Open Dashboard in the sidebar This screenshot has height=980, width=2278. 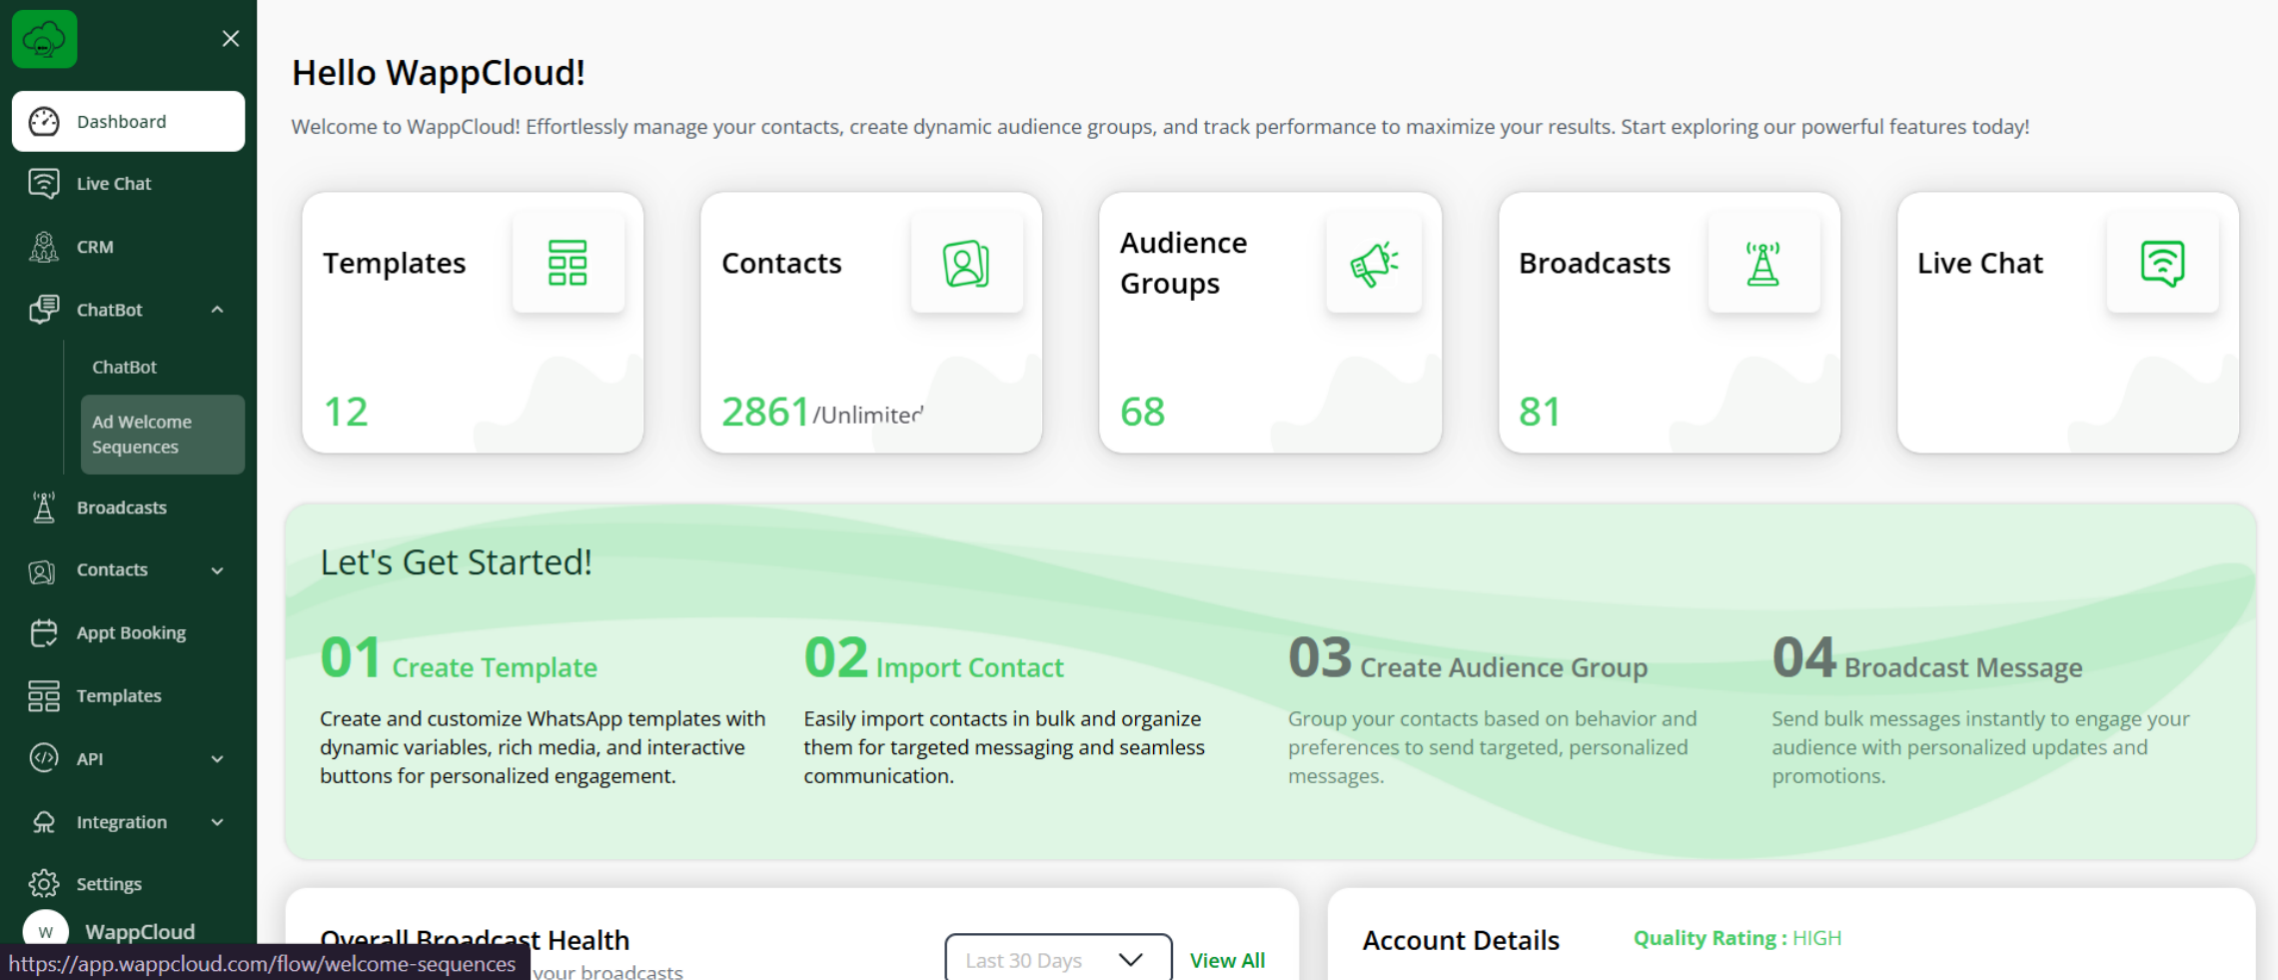(x=128, y=121)
